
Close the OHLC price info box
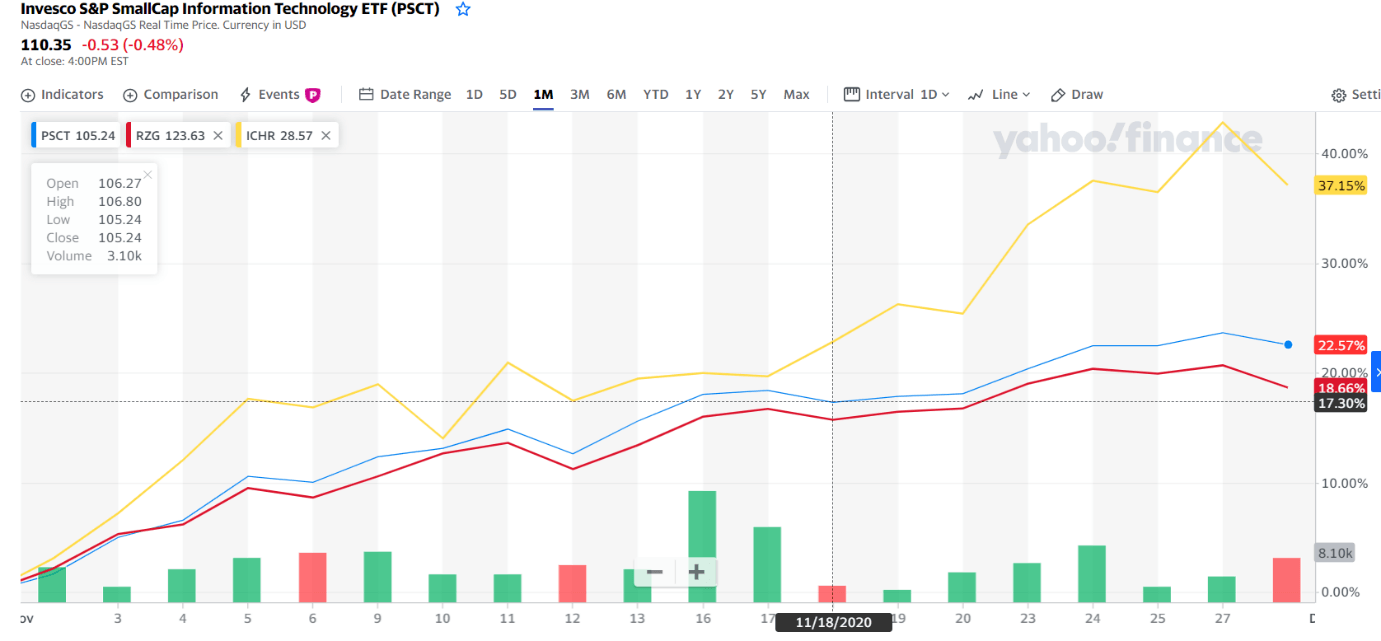pos(148,175)
